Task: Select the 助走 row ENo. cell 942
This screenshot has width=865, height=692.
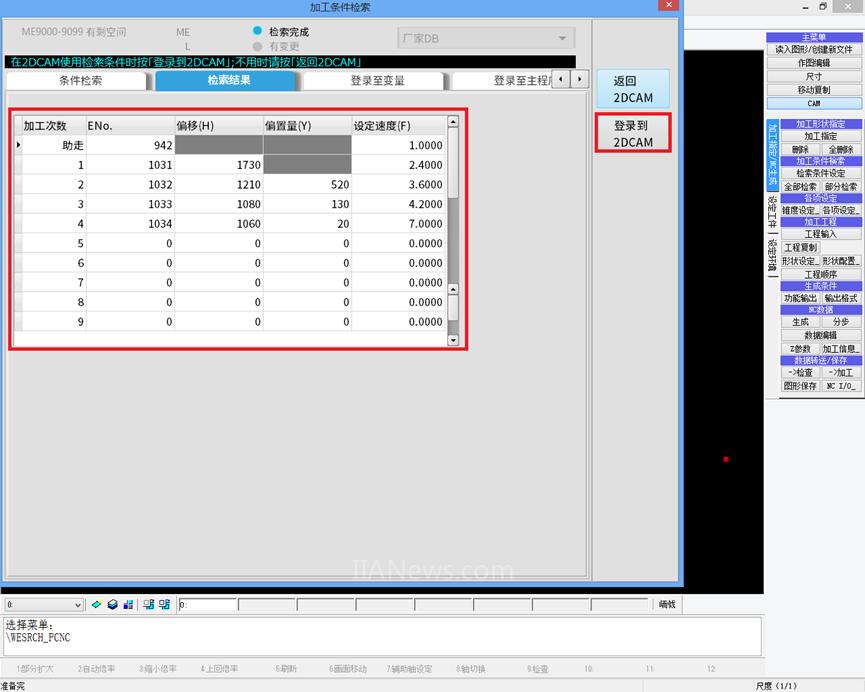Action: [x=130, y=145]
